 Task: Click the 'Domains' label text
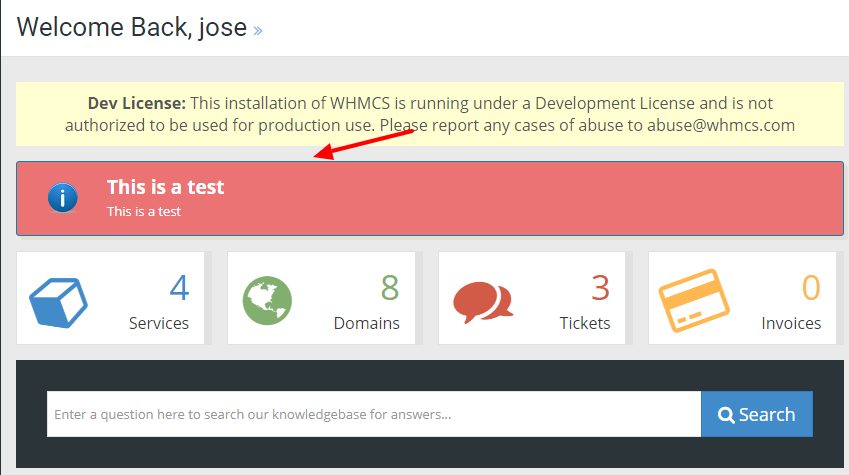(x=367, y=323)
